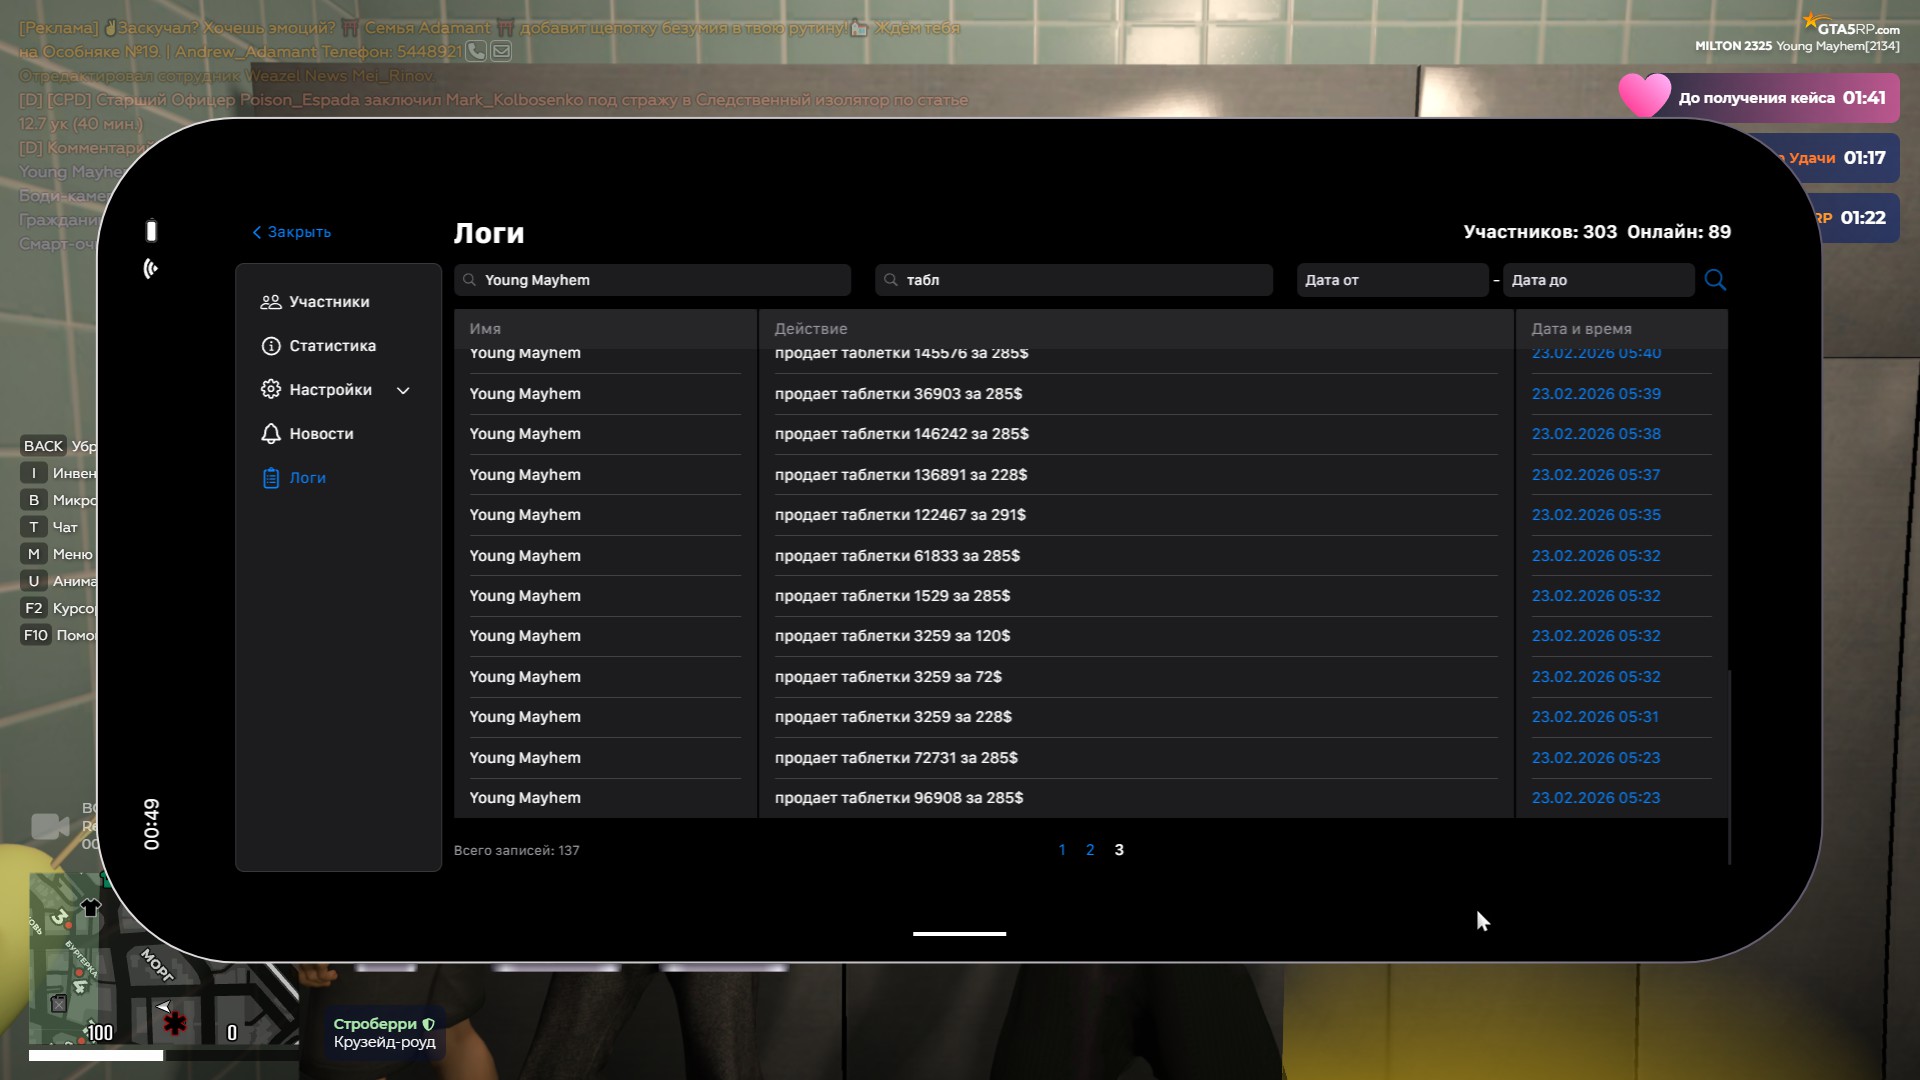Expand the Настройки chevron arrow
This screenshot has height=1080, width=1920.
click(403, 390)
